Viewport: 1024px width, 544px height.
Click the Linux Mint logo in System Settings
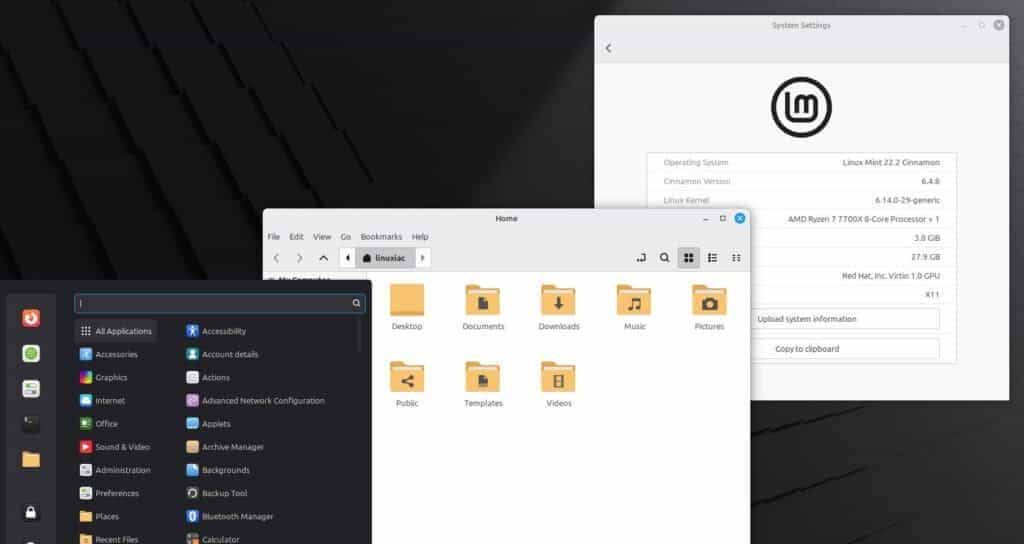[x=801, y=107]
